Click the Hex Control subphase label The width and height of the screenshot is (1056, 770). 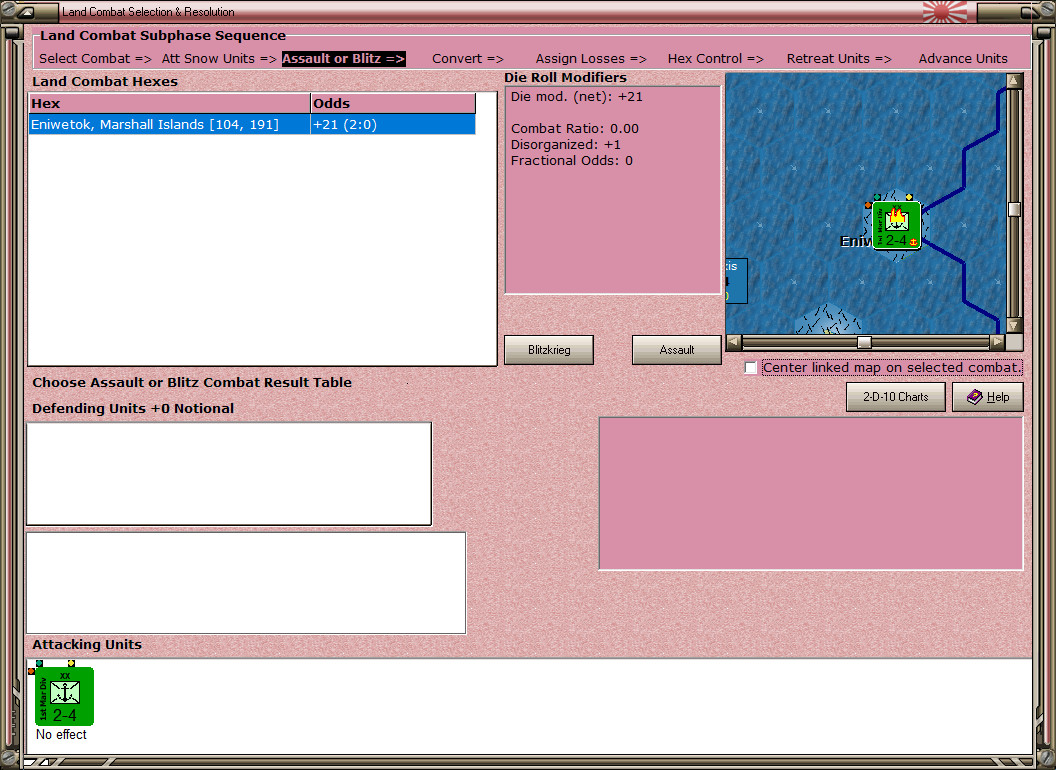715,59
